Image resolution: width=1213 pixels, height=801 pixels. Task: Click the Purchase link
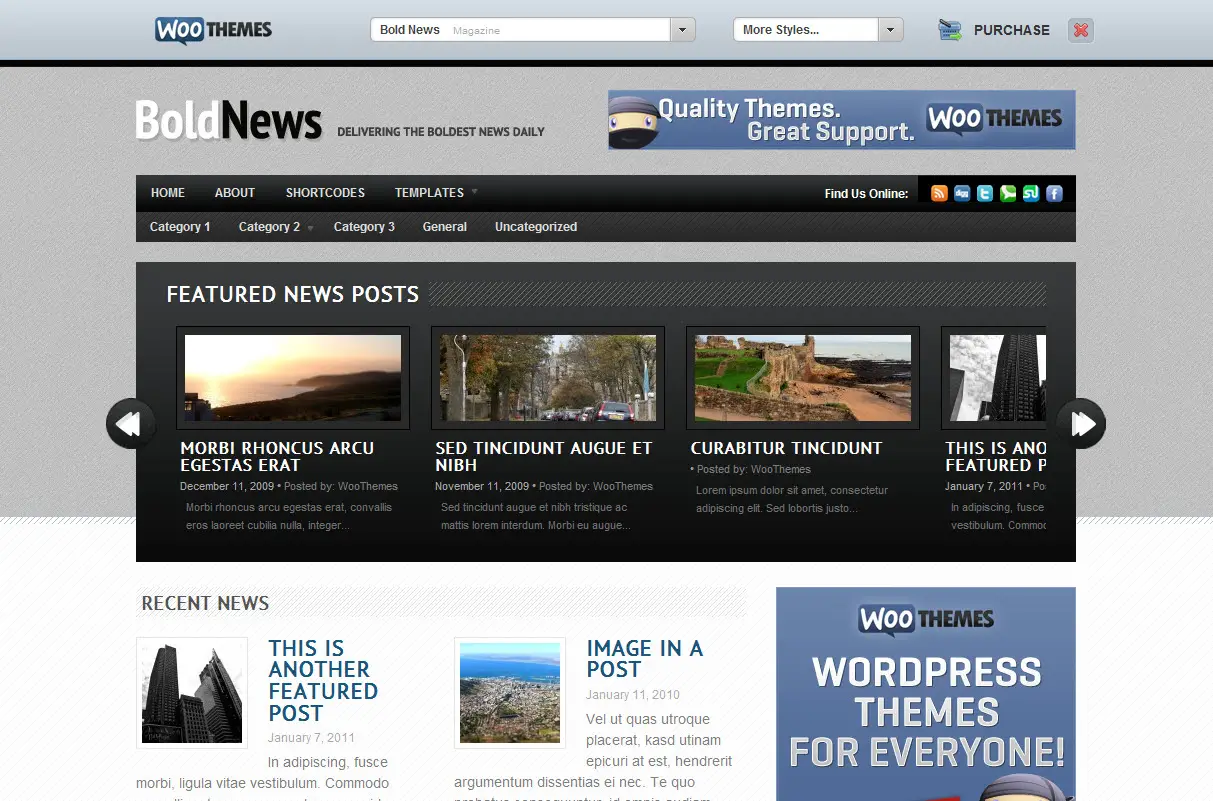[x=1012, y=30]
